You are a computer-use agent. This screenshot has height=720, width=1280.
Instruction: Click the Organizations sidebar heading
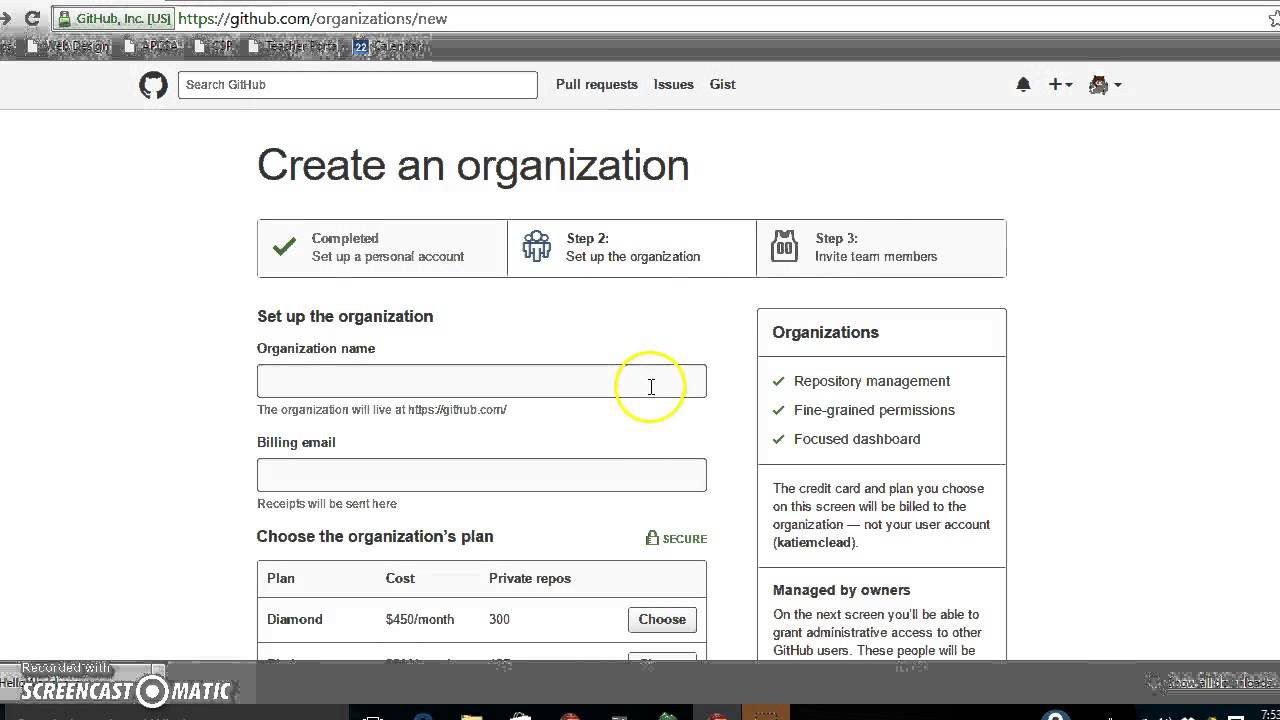[x=826, y=332]
